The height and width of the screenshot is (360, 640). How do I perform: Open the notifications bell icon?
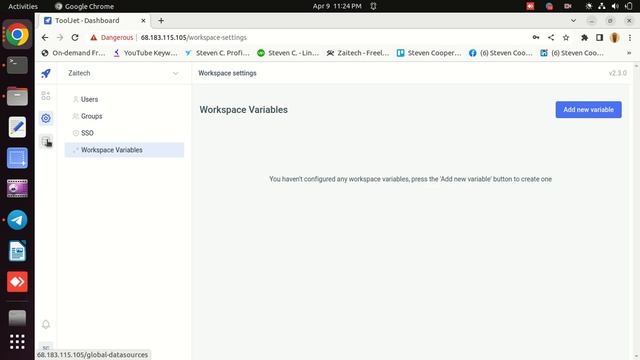[x=46, y=324]
